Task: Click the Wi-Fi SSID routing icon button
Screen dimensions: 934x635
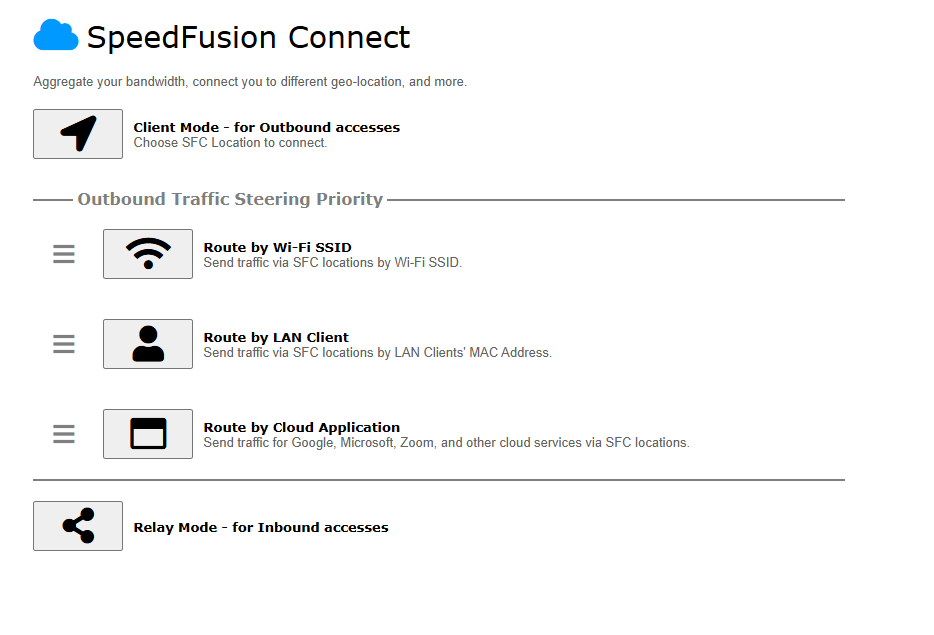Action: pos(148,254)
